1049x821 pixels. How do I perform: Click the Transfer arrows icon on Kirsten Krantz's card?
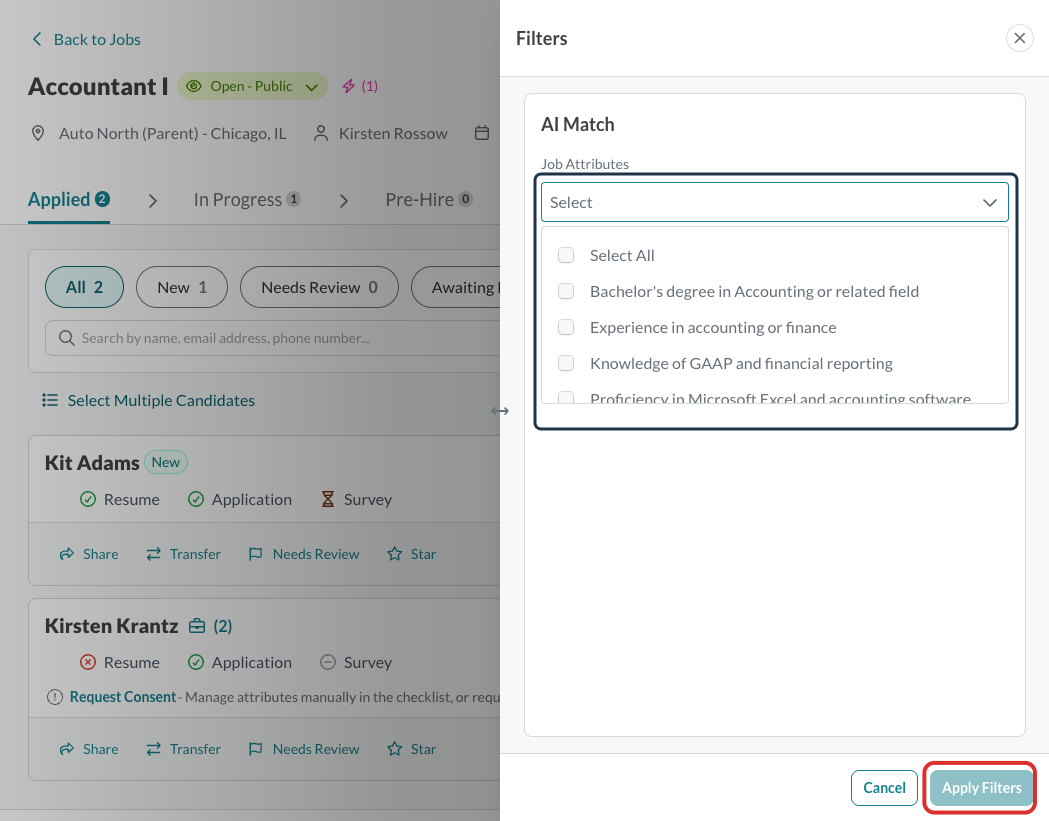coord(154,749)
